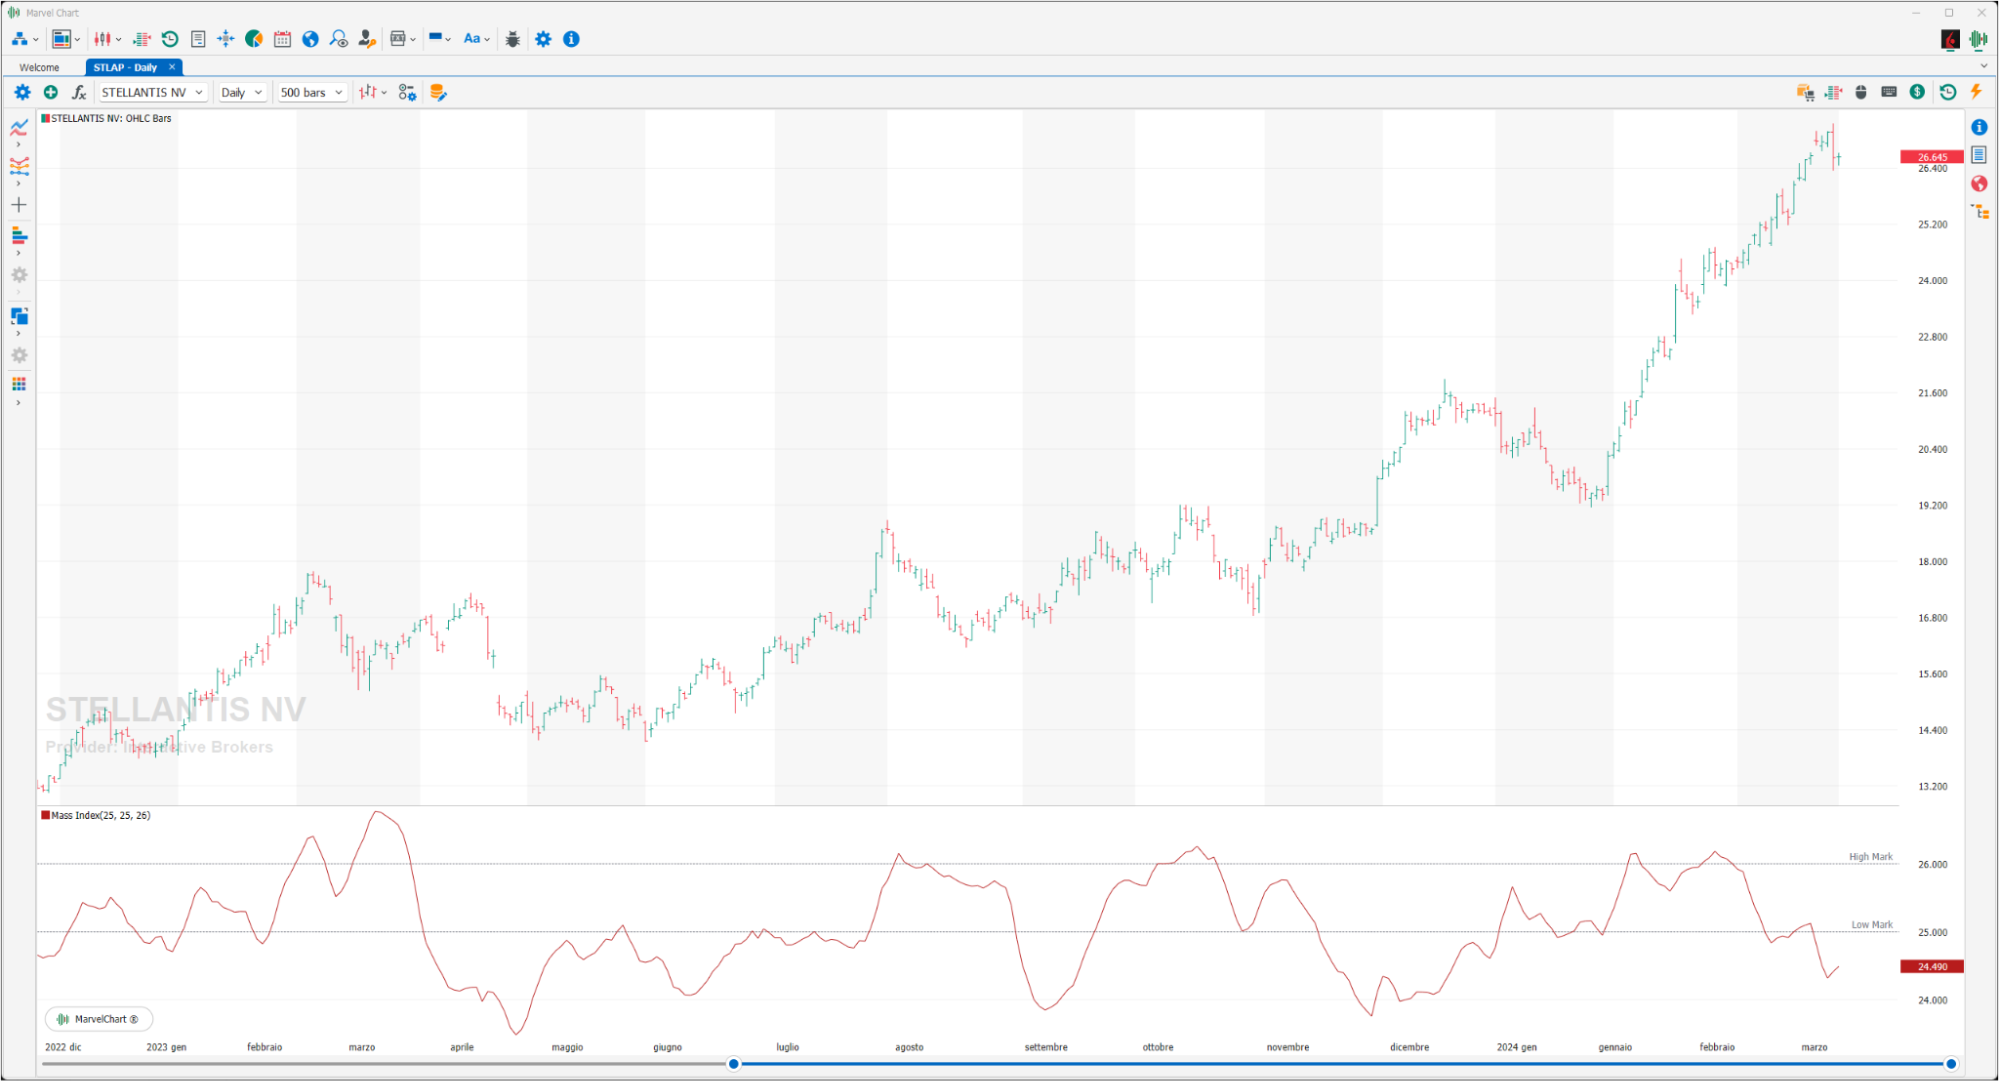Viewport: 1999px width, 1082px height.
Task: Click the left handle of time range slider
Action: pos(734,1064)
